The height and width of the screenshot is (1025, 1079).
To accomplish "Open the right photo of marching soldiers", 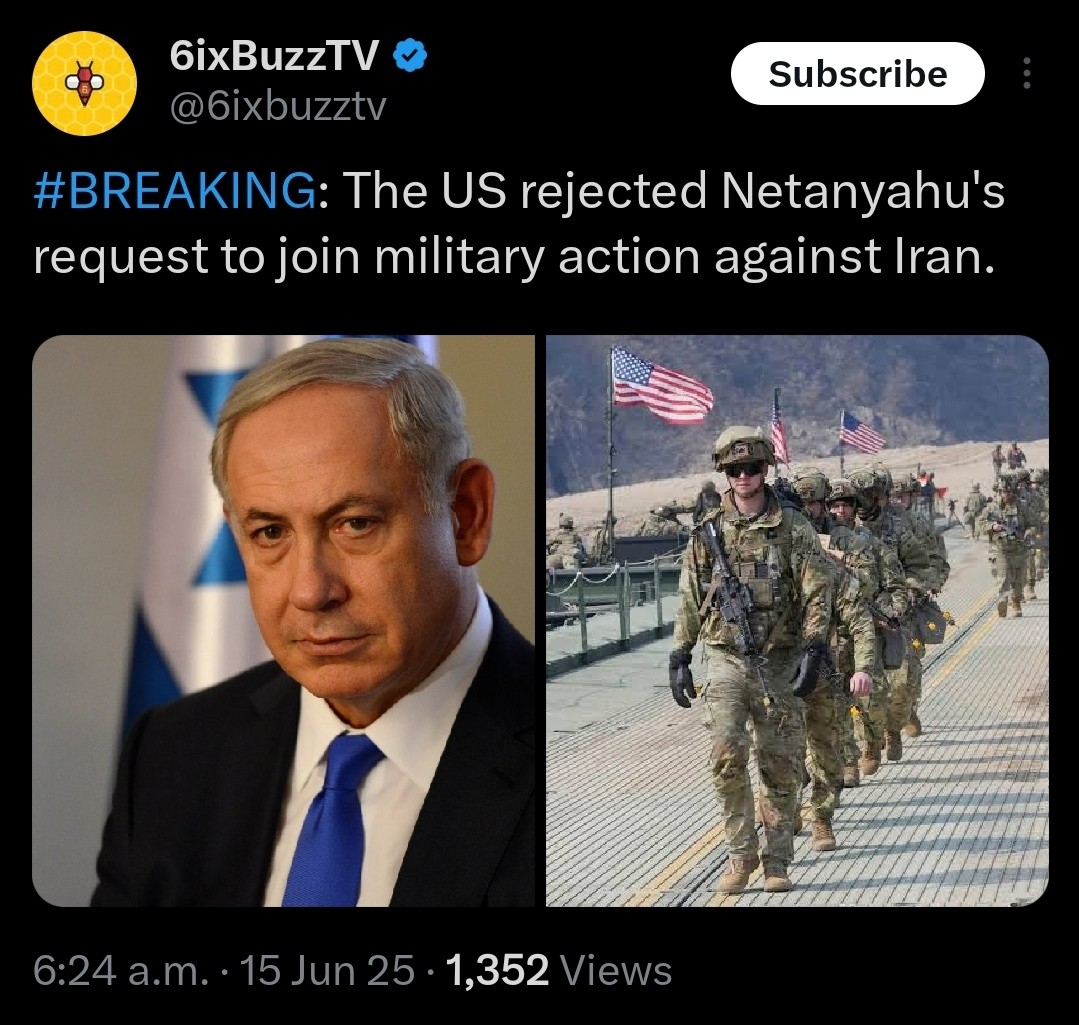I will [x=797, y=621].
